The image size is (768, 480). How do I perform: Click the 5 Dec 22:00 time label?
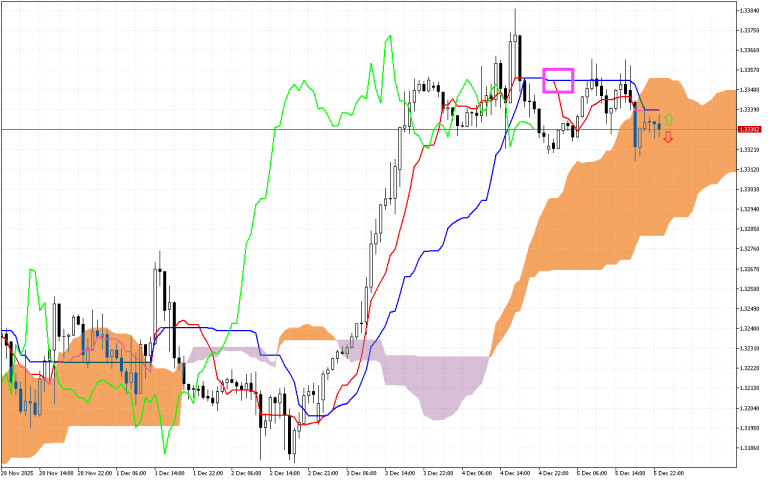click(669, 473)
